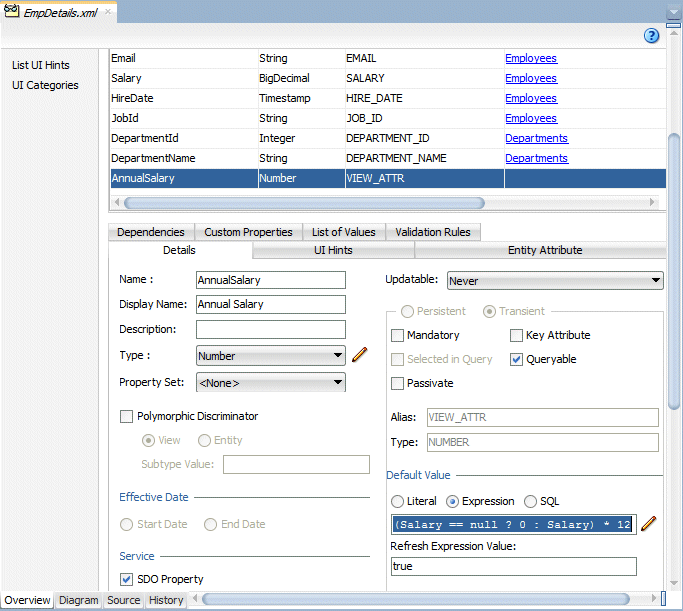683x611 pixels.
Task: Select the Email attribute name cell
Action: 184,58
